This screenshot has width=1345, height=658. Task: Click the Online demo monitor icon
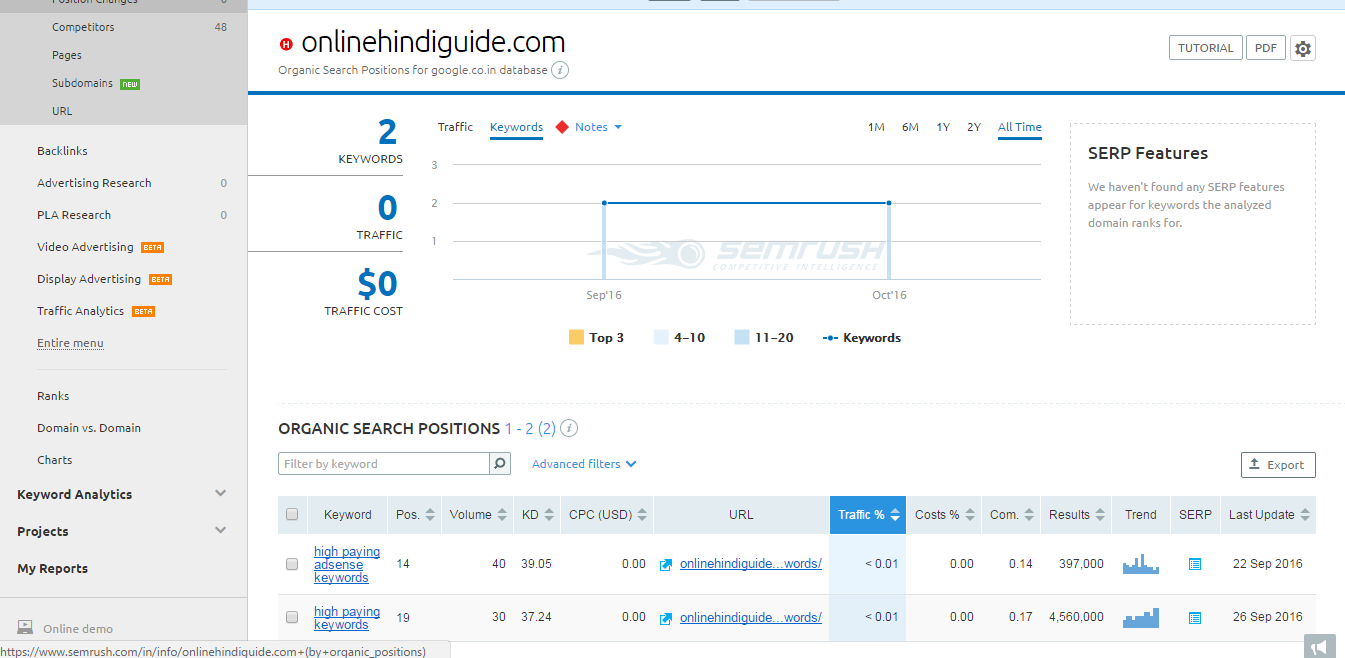[x=25, y=628]
